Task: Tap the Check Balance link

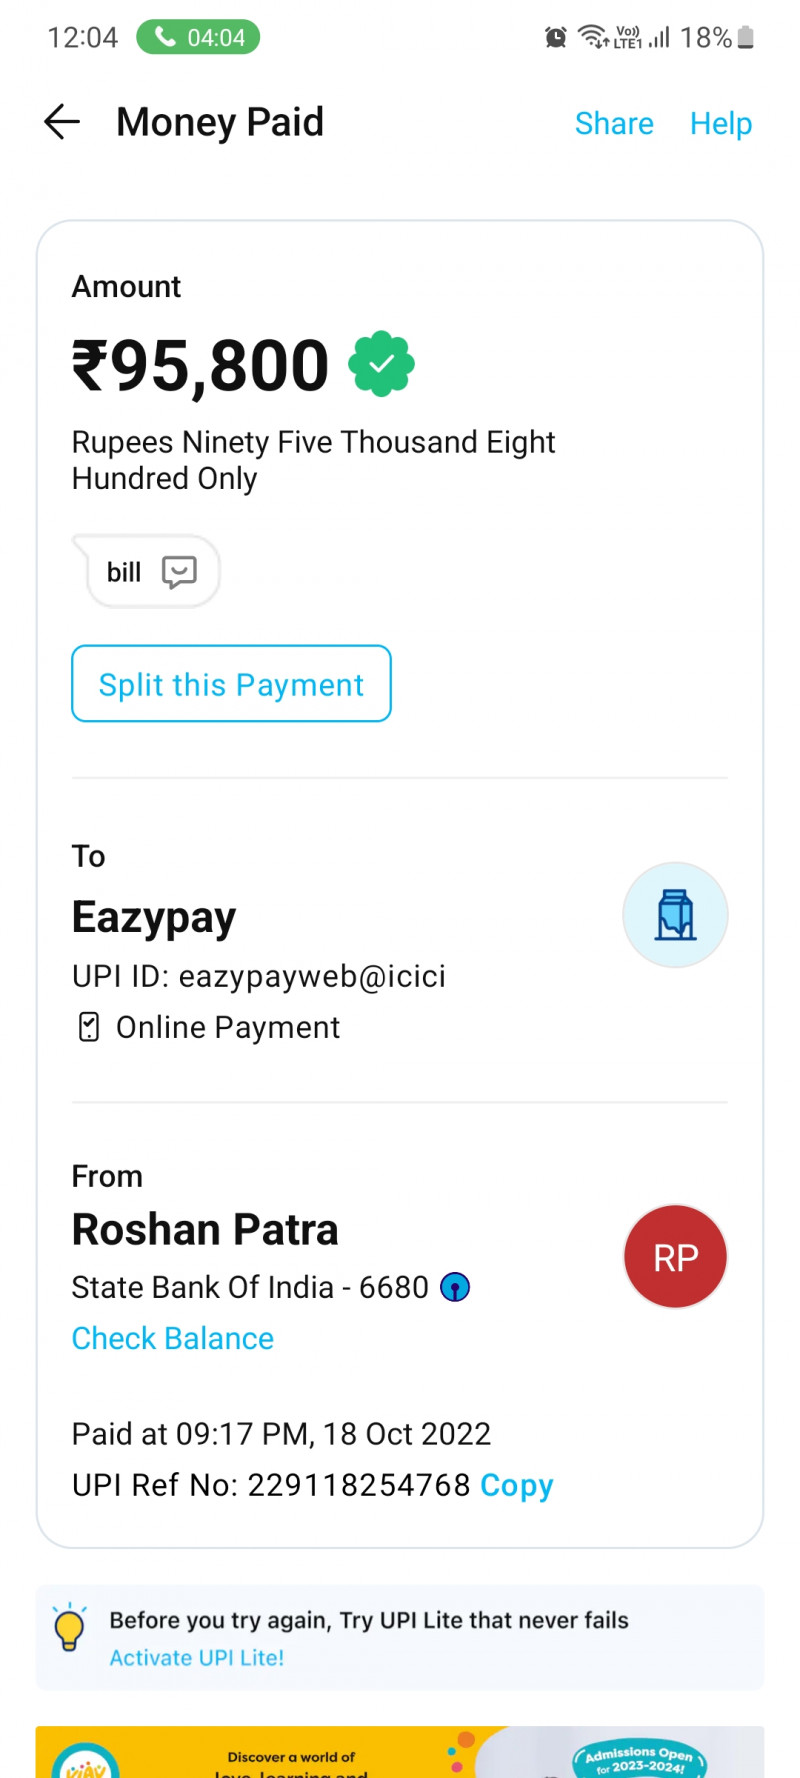Action: (173, 1338)
